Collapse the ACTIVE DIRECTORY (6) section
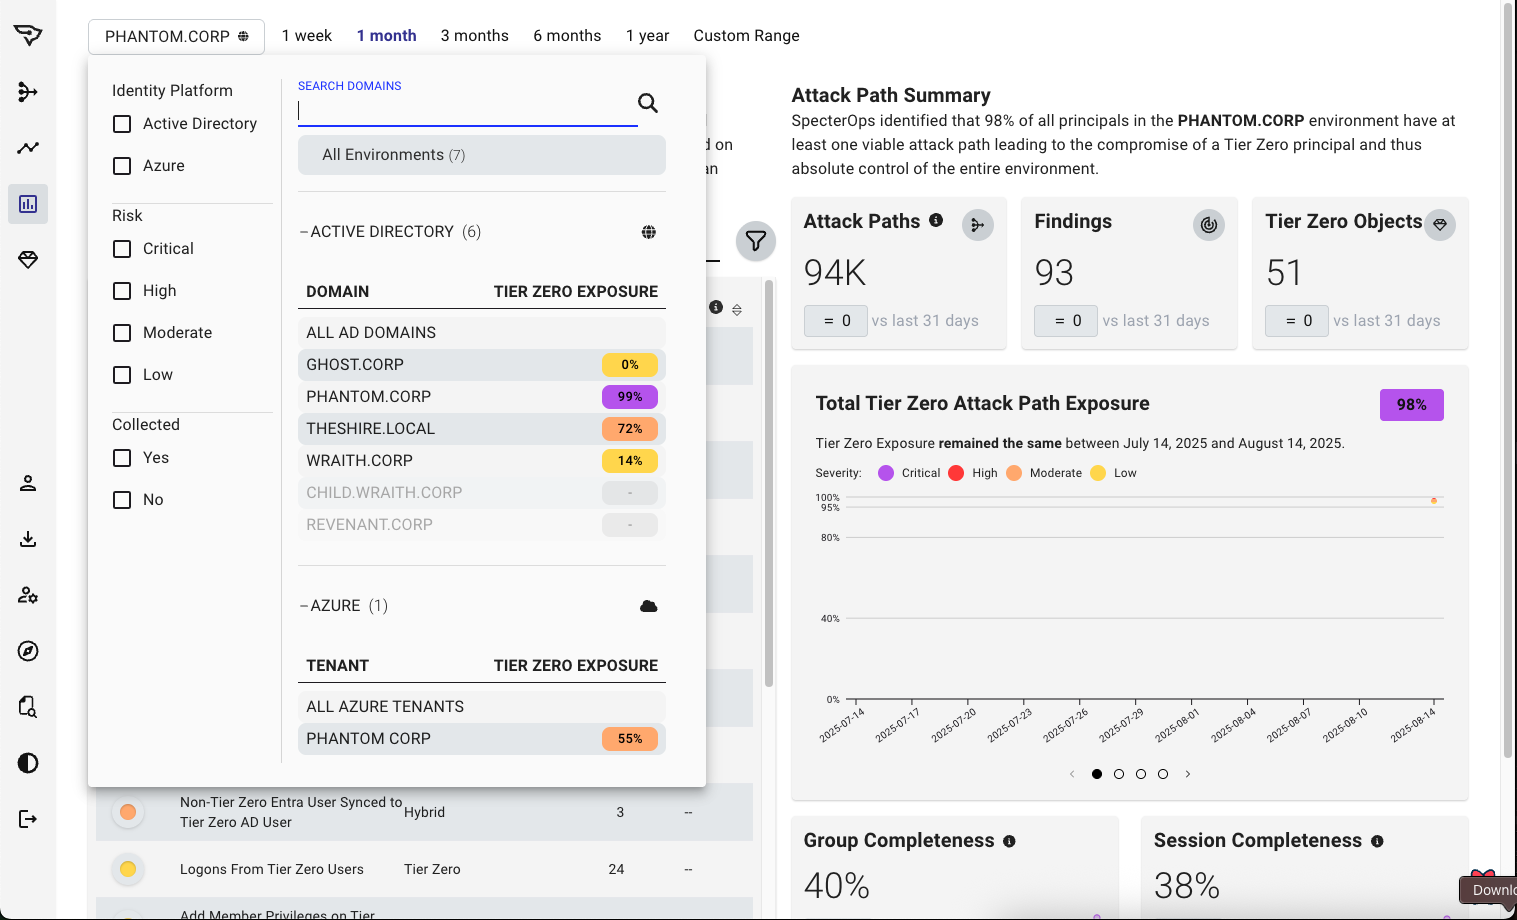 tap(391, 232)
